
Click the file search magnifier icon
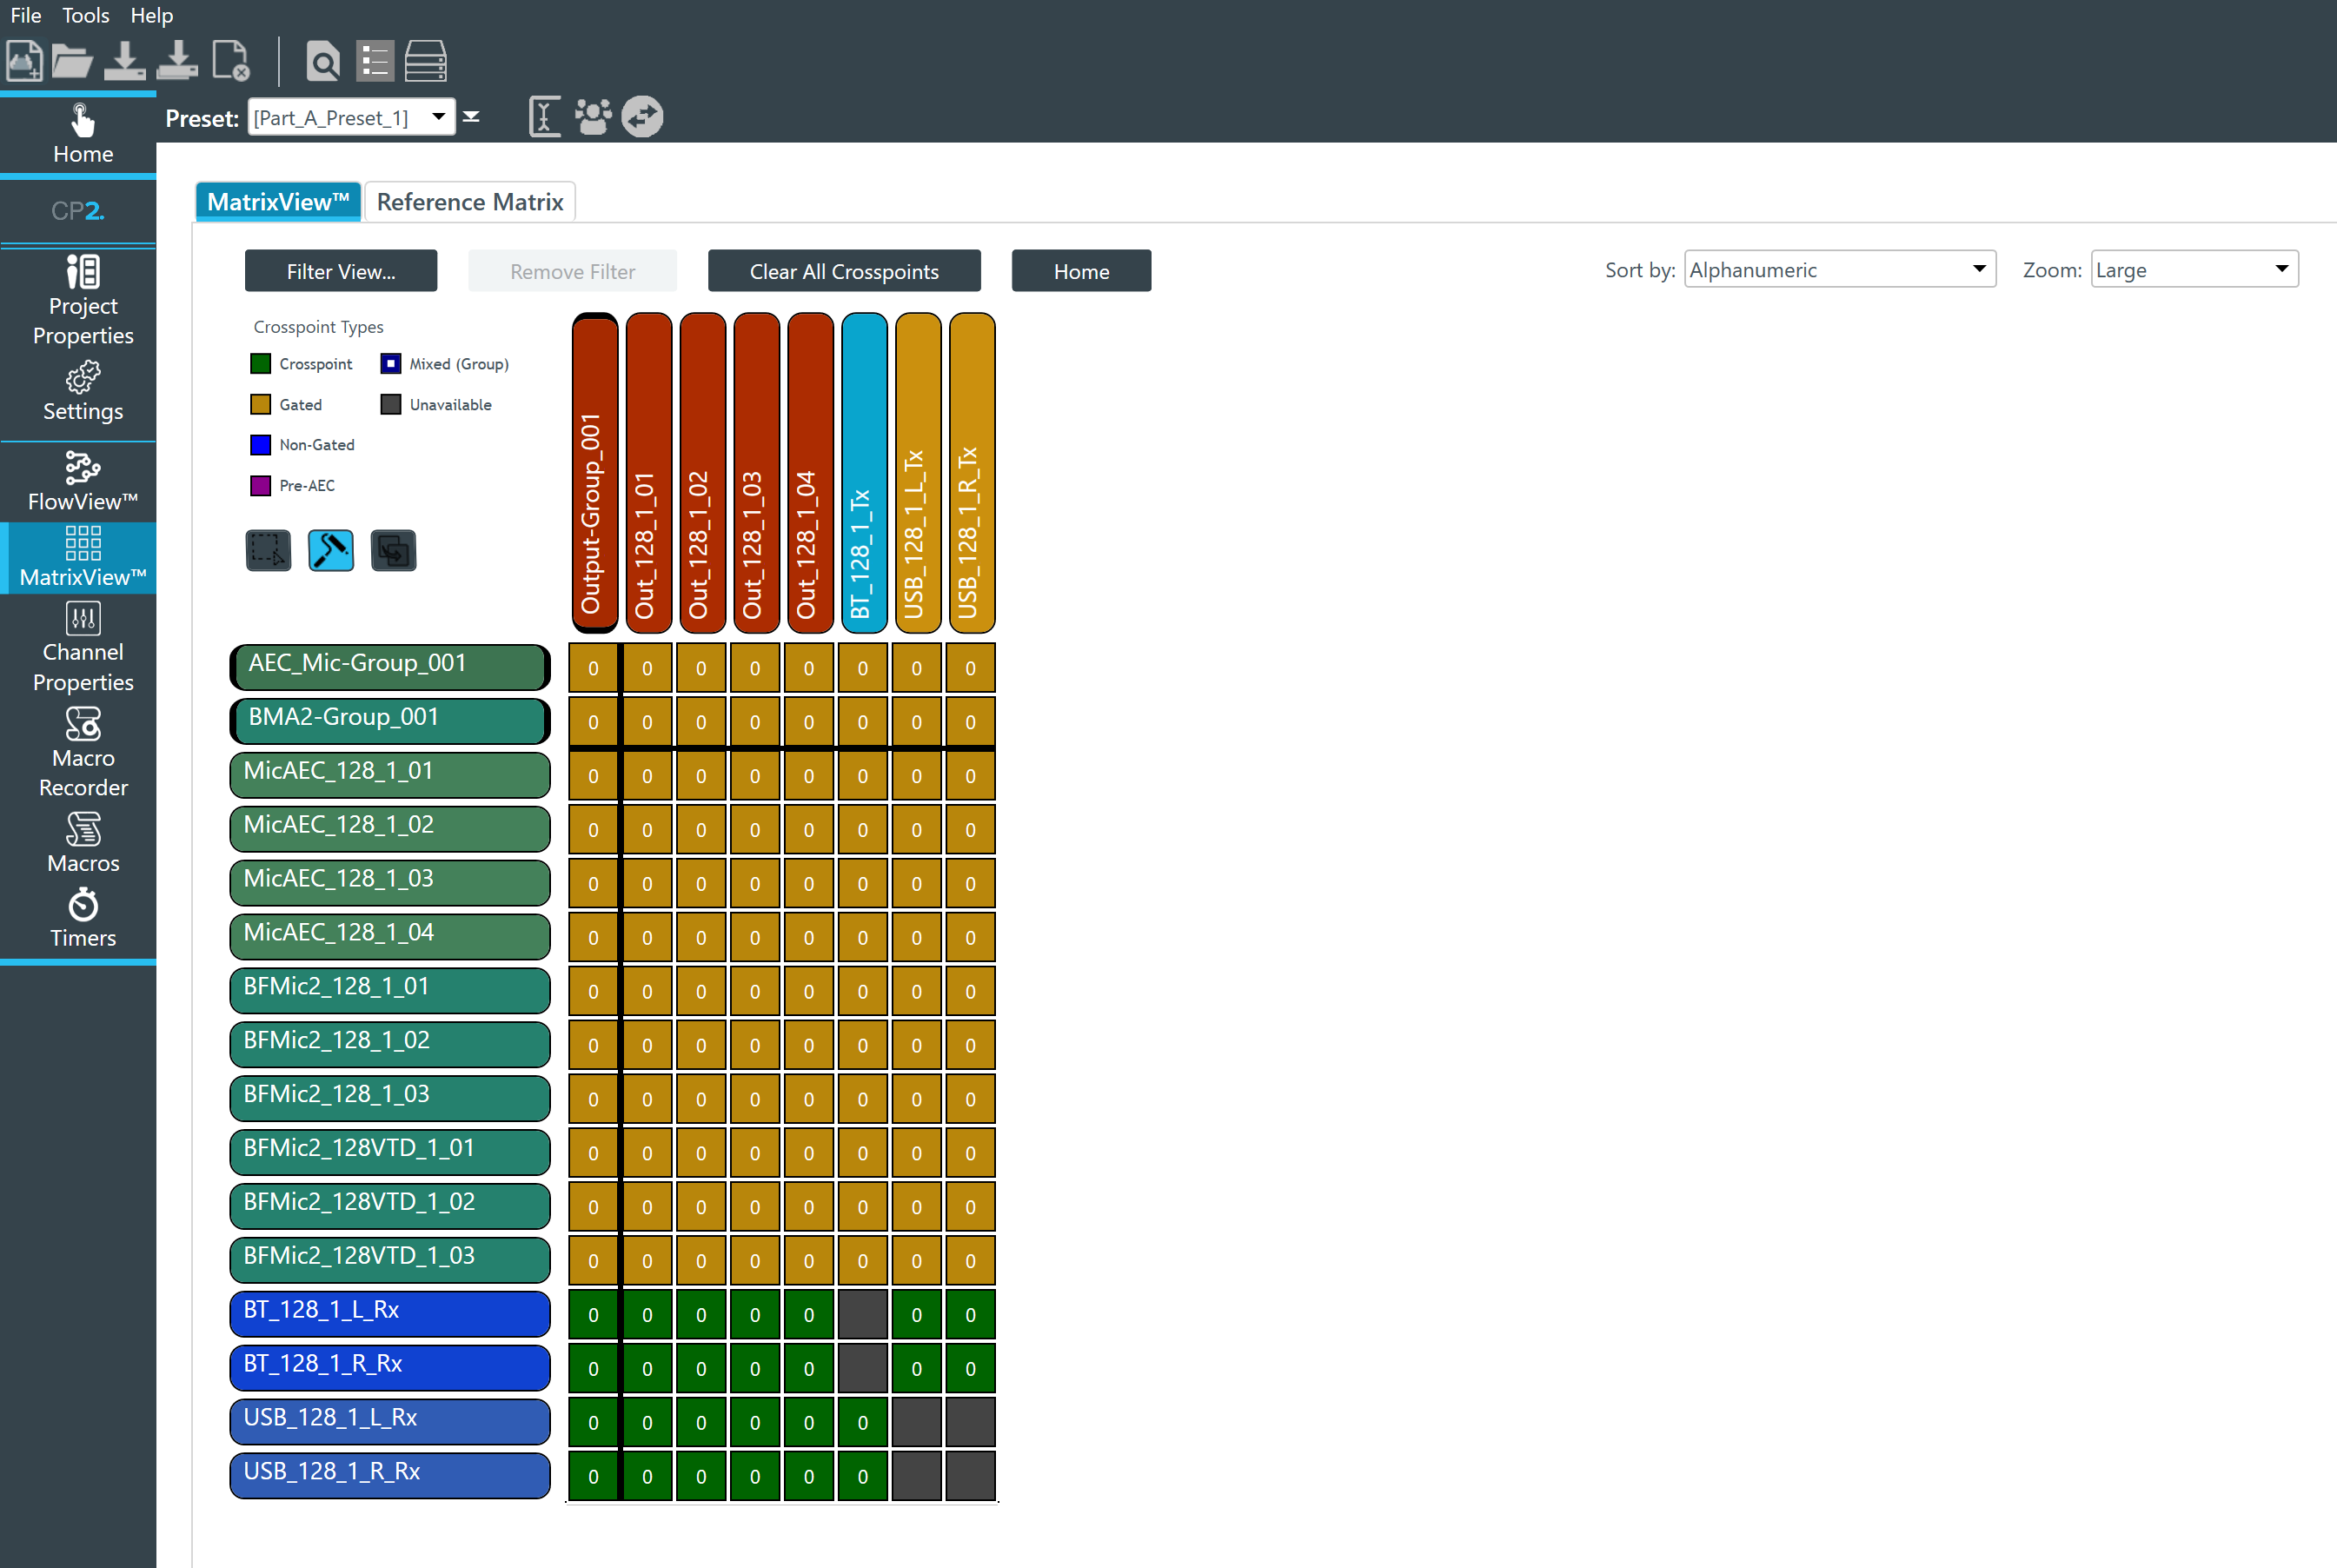point(323,62)
